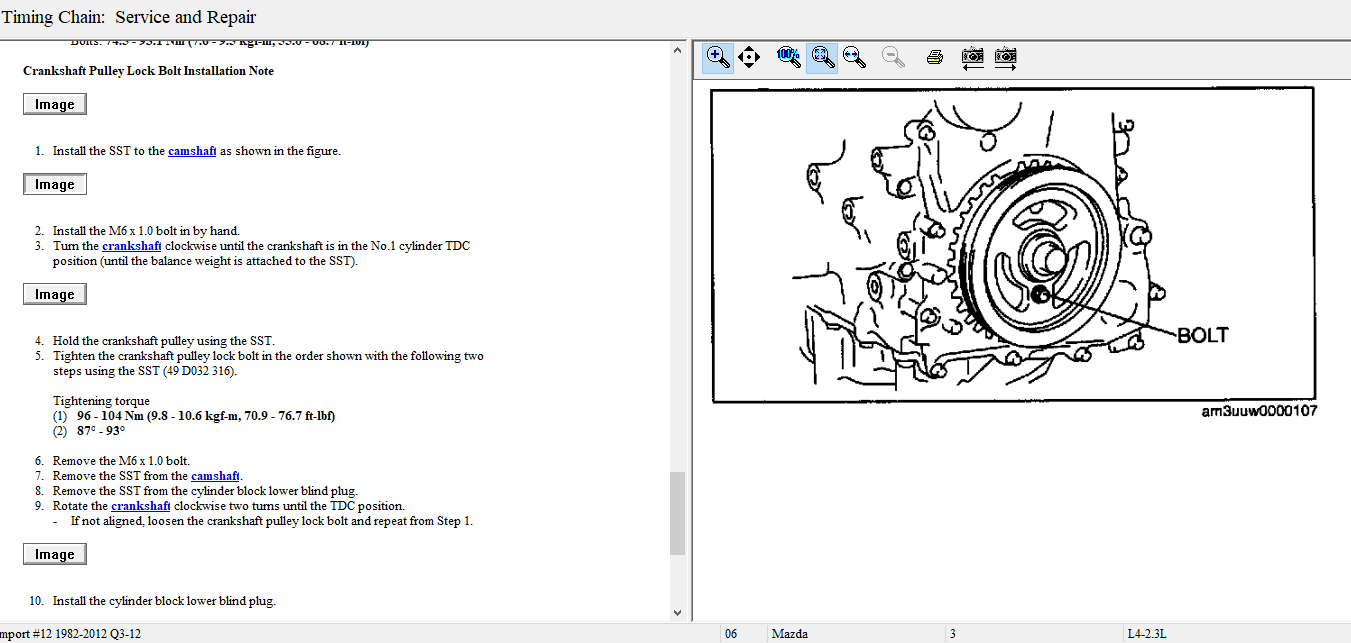Follow the crankshaft link in step 9
Viewport: 1351px width, 643px height.
pyautogui.click(x=141, y=506)
